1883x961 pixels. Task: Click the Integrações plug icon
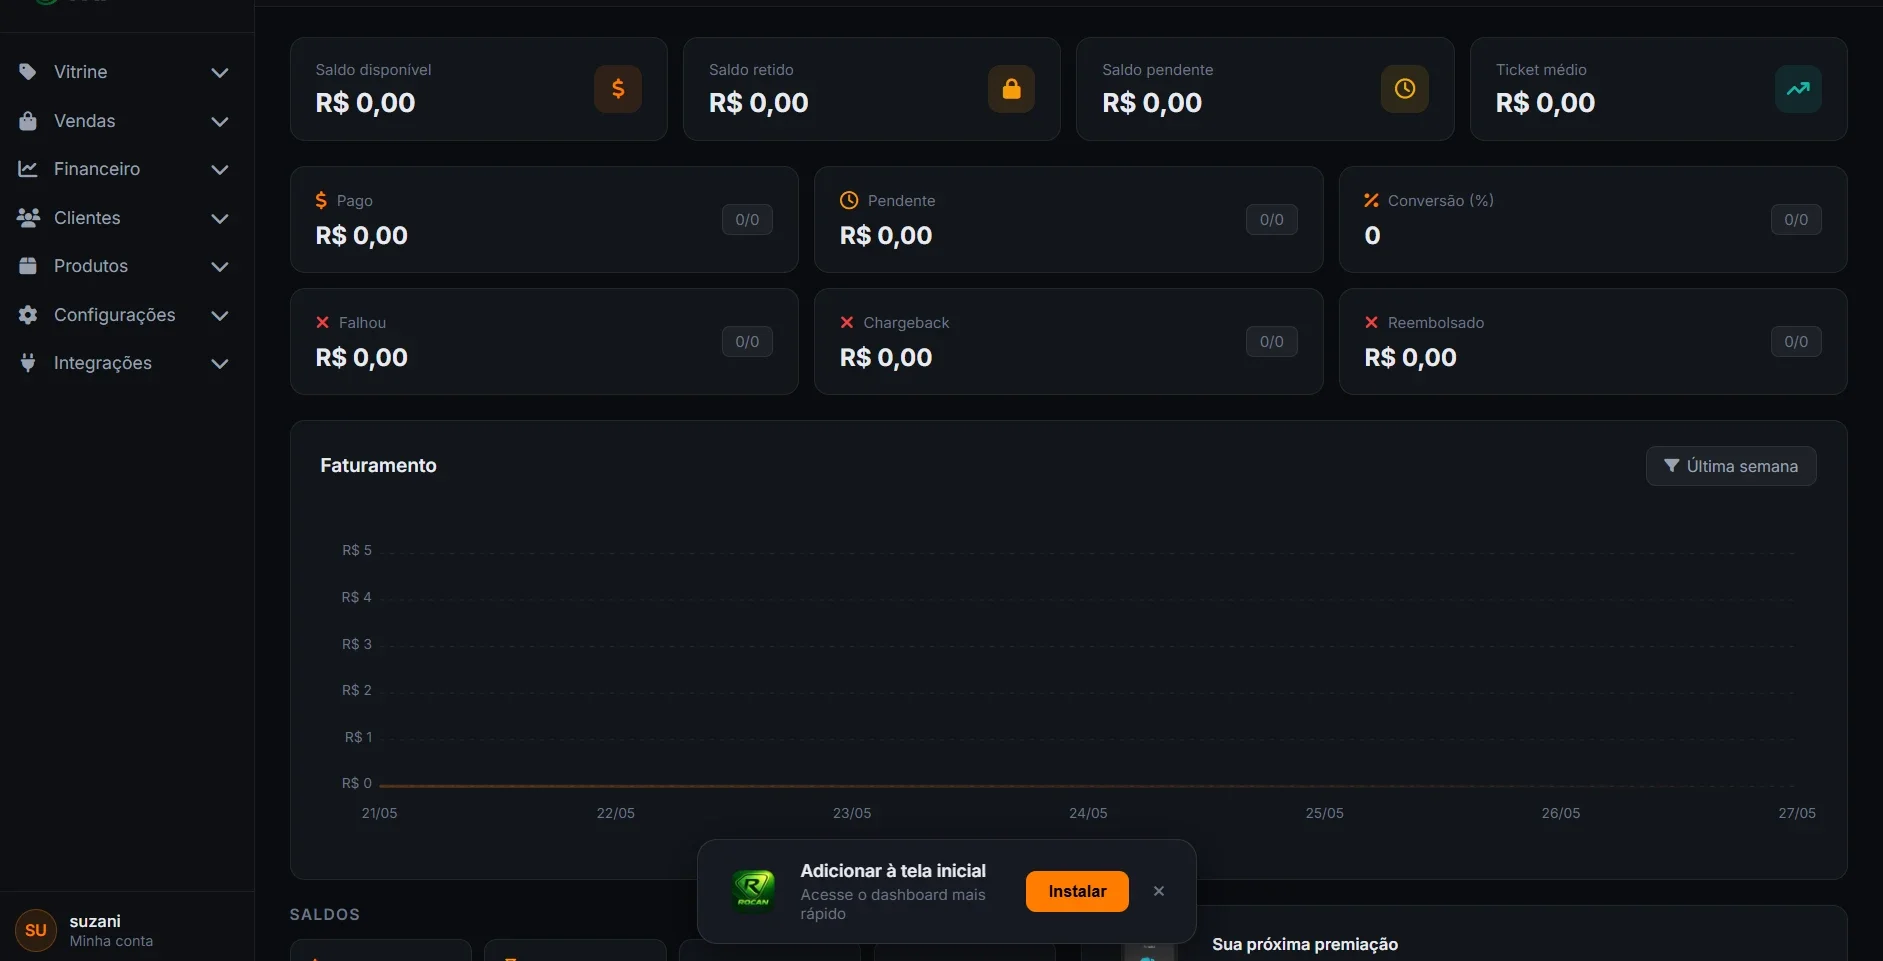tap(28, 363)
